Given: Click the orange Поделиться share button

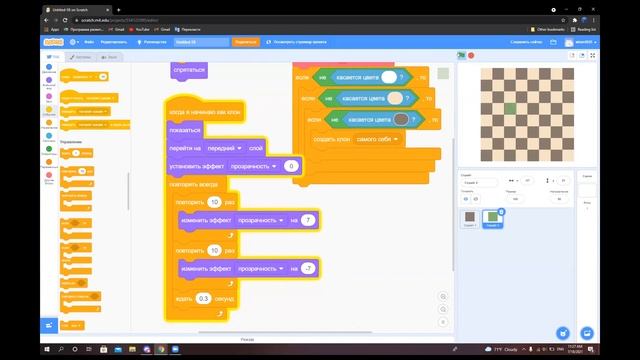Looking at the screenshot, I should [246, 42].
